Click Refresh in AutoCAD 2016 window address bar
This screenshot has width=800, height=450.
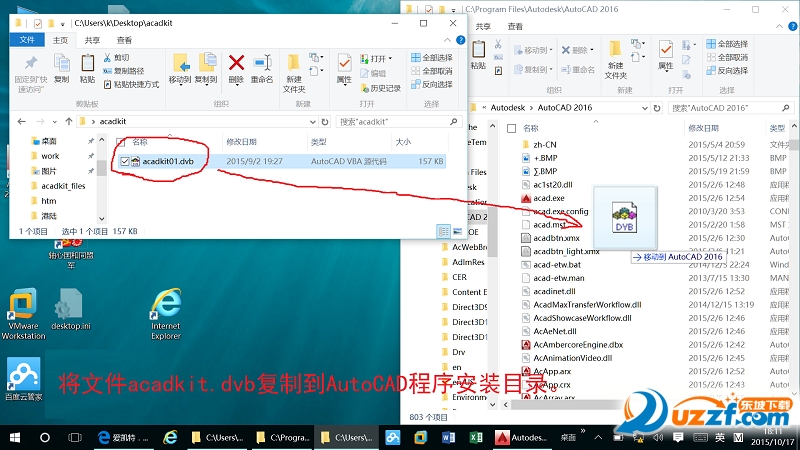[657, 108]
